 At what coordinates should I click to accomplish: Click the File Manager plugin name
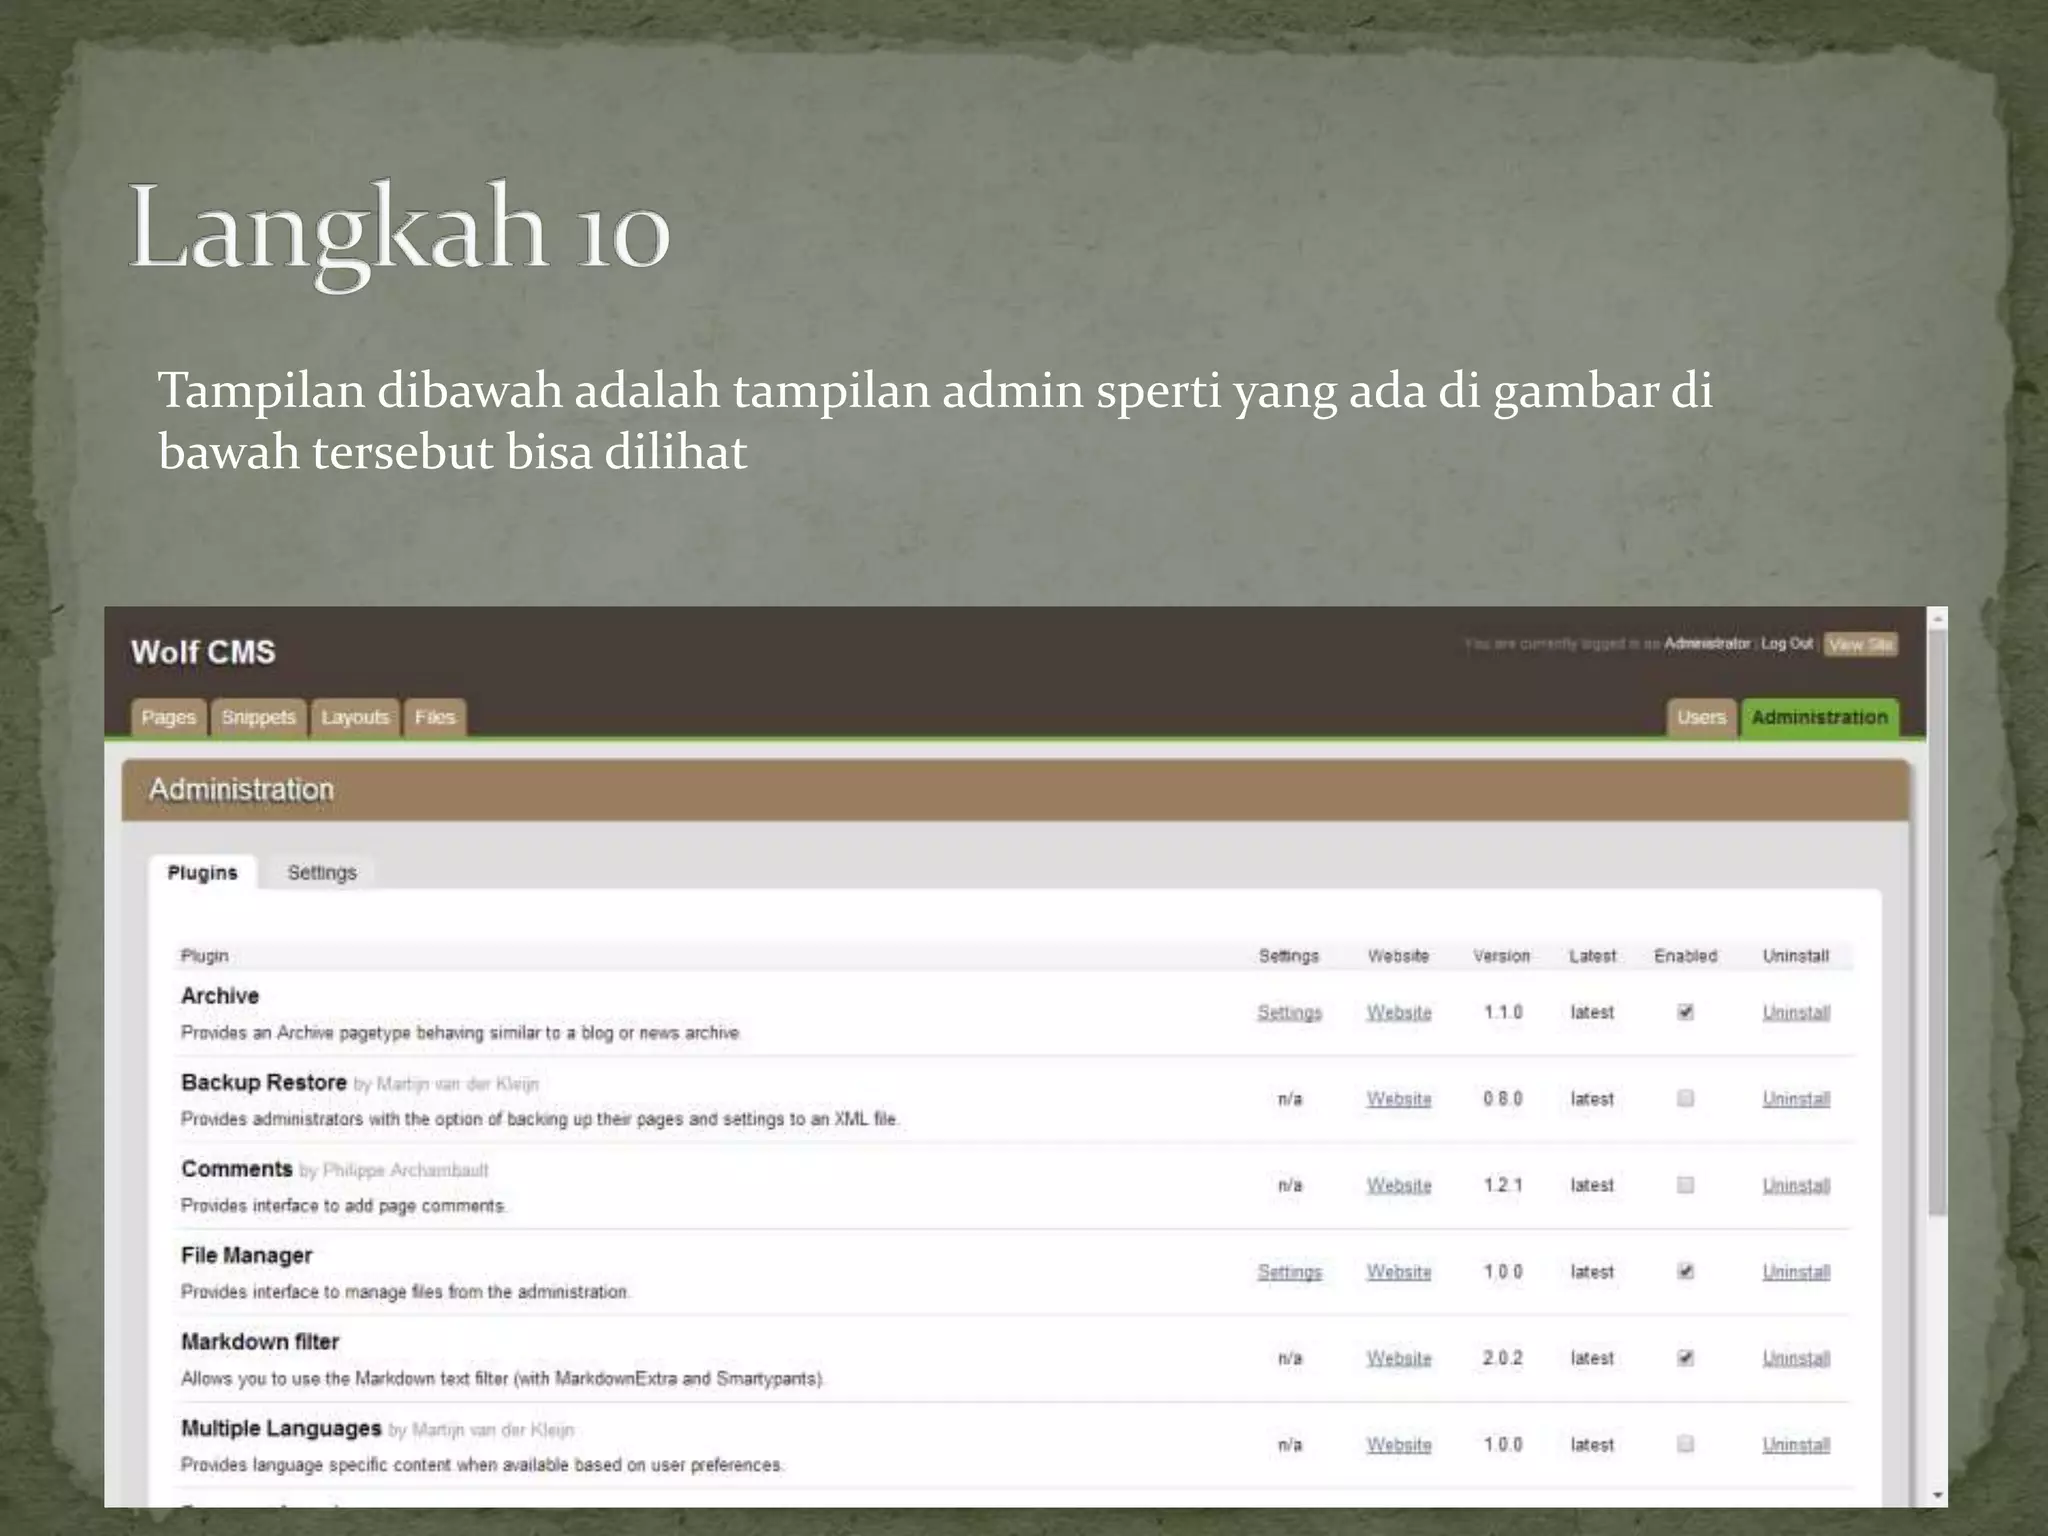(247, 1255)
